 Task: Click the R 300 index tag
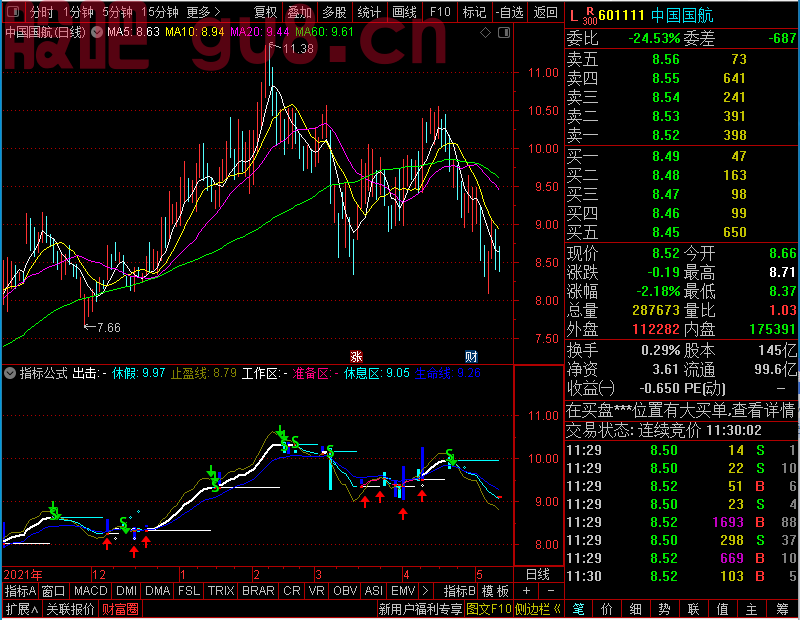(589, 16)
